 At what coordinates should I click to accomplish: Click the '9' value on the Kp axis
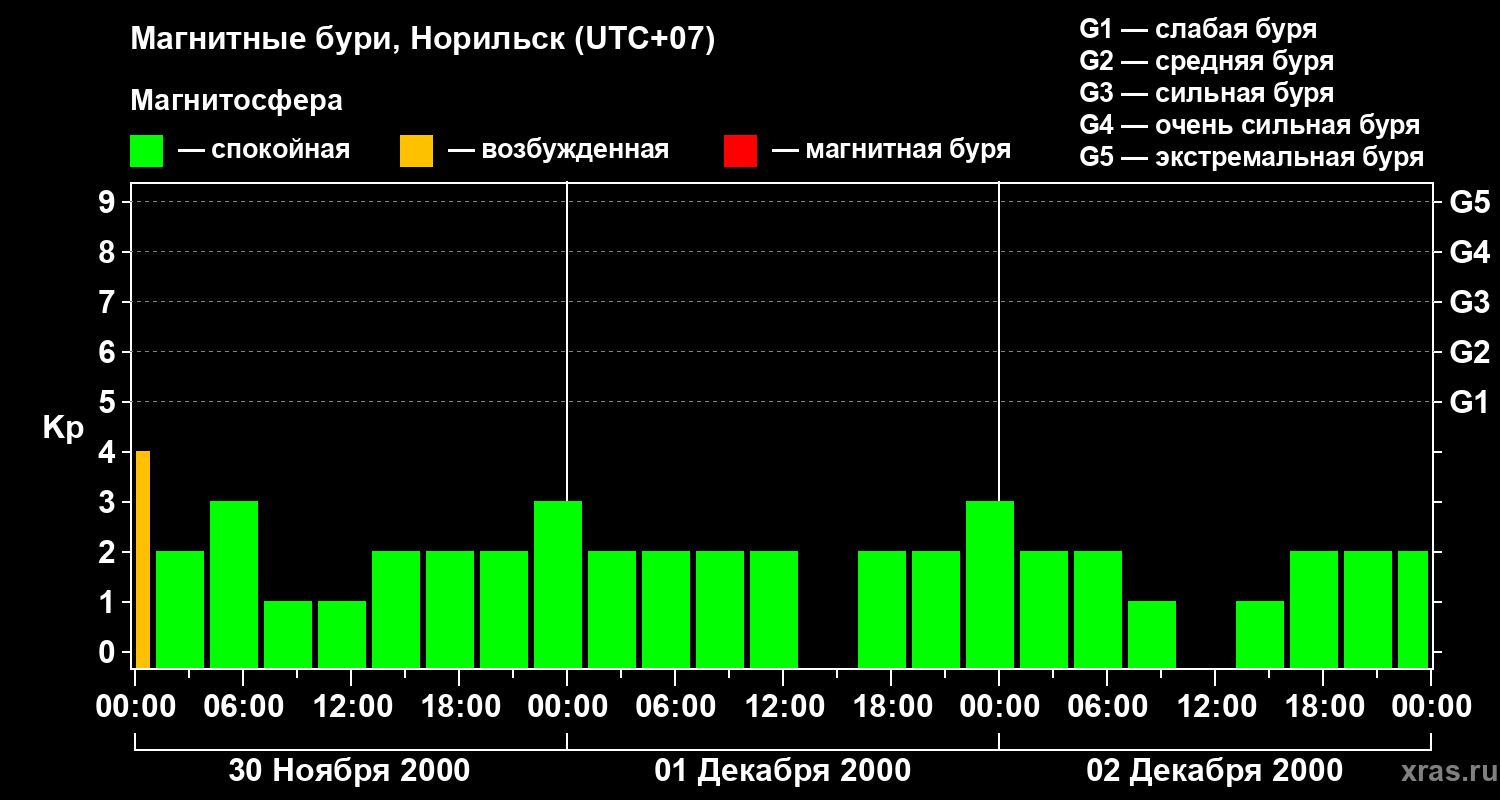click(x=109, y=203)
